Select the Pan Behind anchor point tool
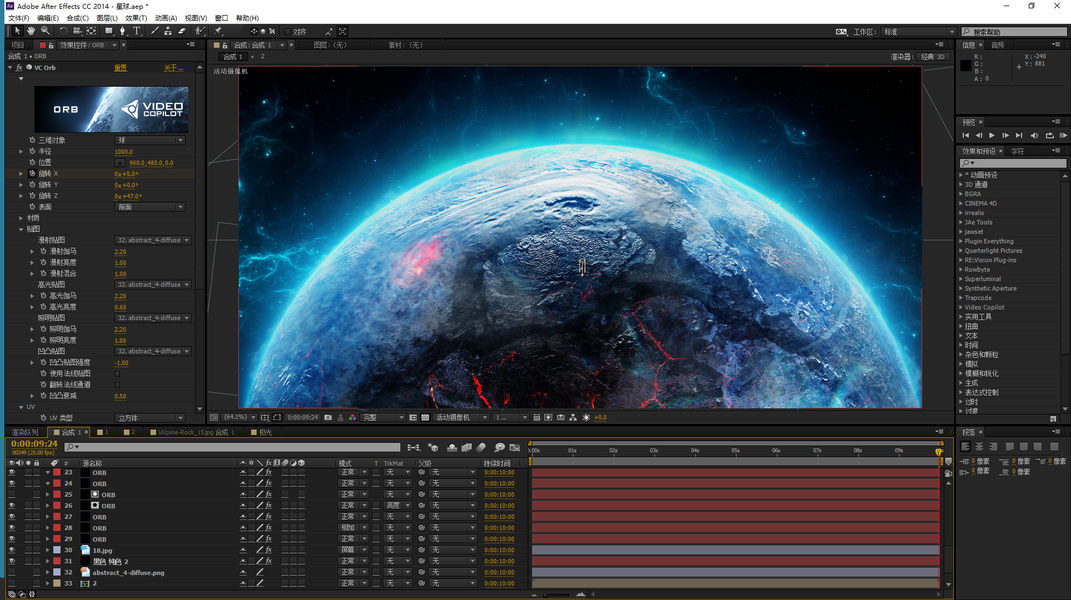1071x600 pixels. (91, 31)
